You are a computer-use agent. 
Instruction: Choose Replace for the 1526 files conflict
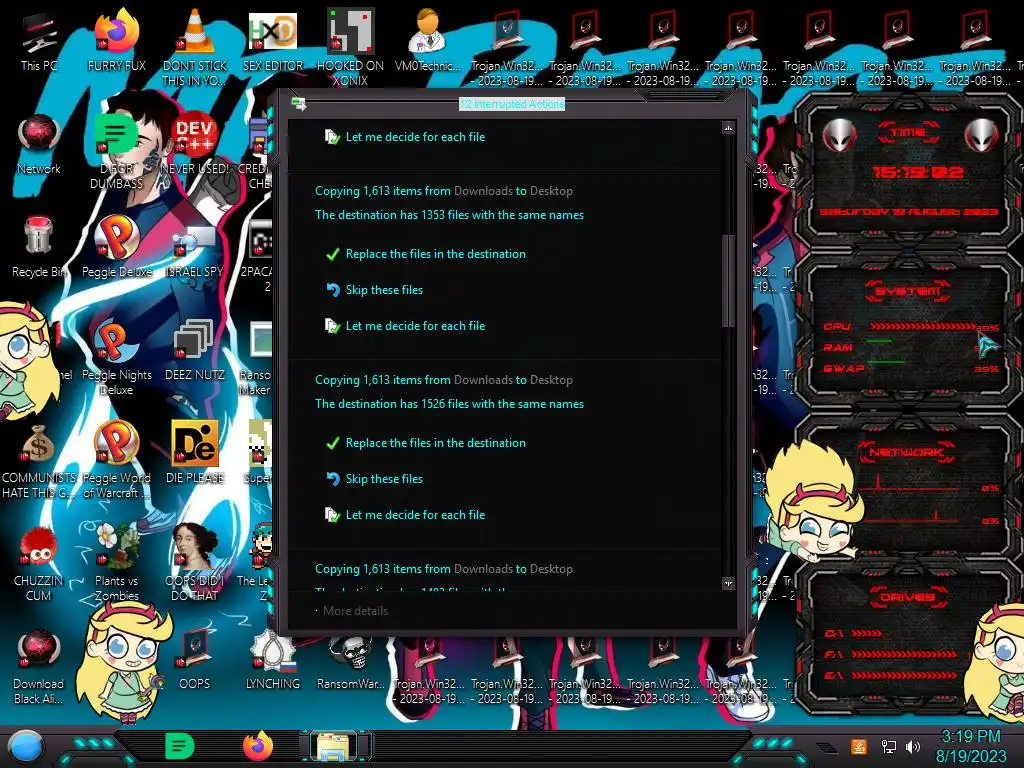(x=426, y=443)
